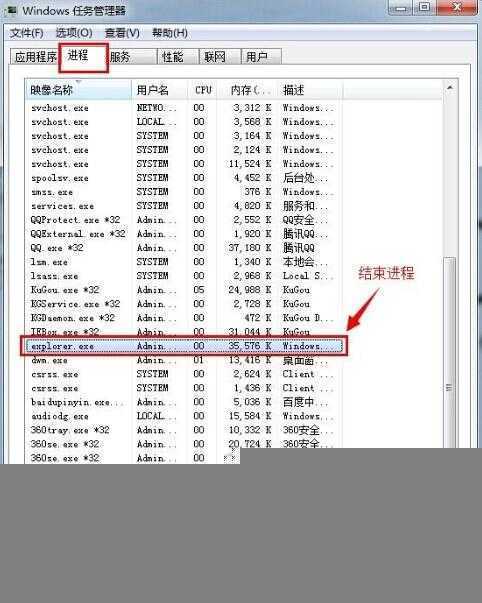Select the explorer.exe process row
This screenshot has height=603, width=482.
point(184,346)
